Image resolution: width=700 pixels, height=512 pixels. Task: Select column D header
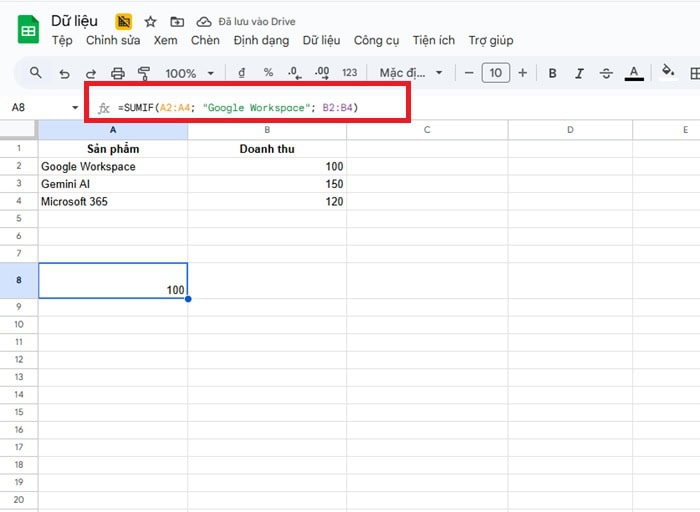pyautogui.click(x=570, y=130)
